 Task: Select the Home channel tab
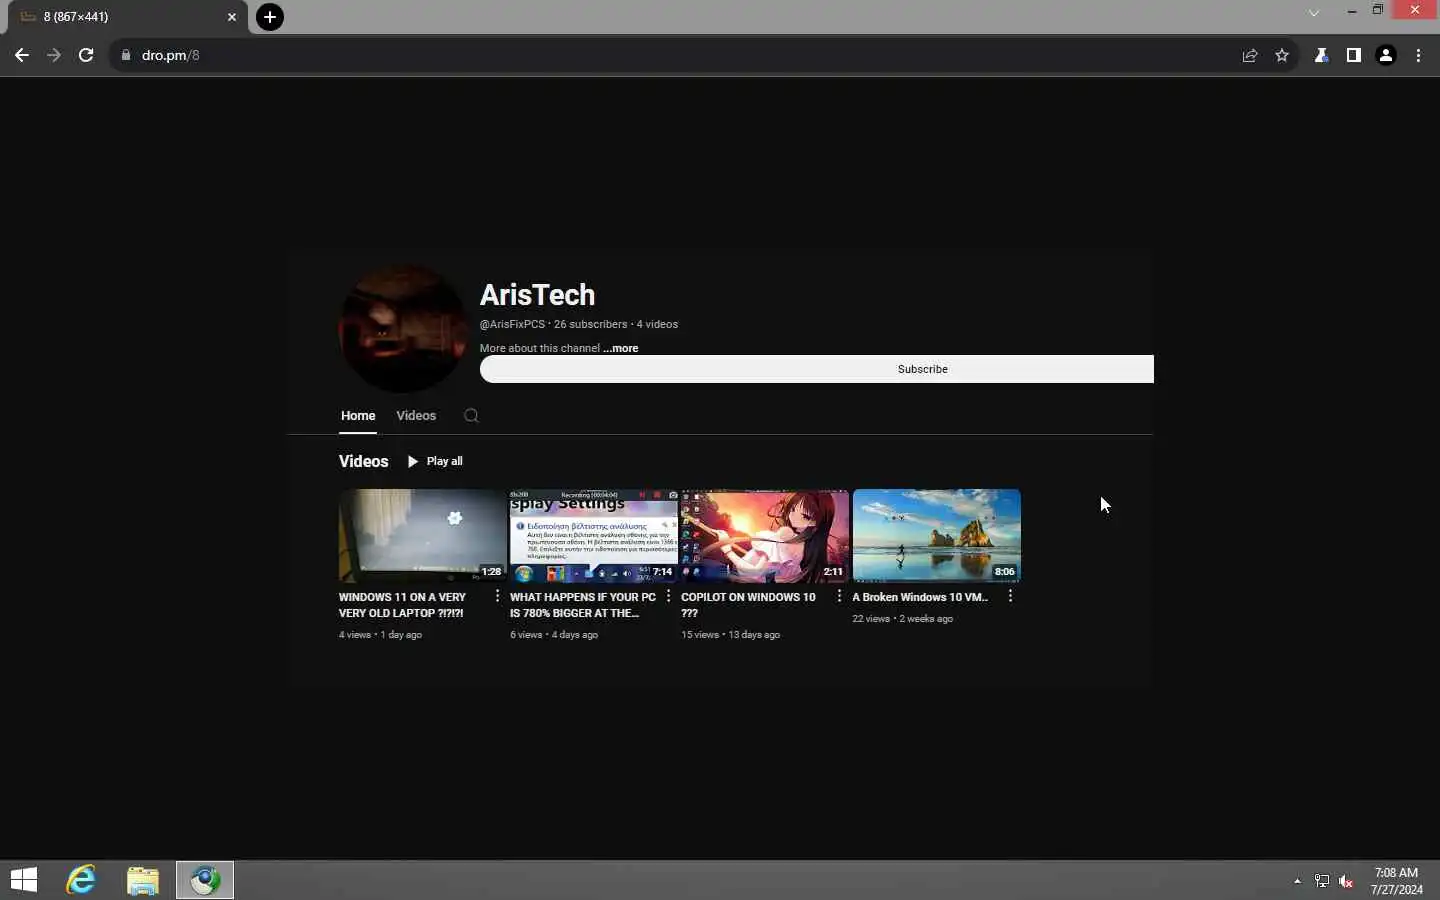click(x=358, y=416)
